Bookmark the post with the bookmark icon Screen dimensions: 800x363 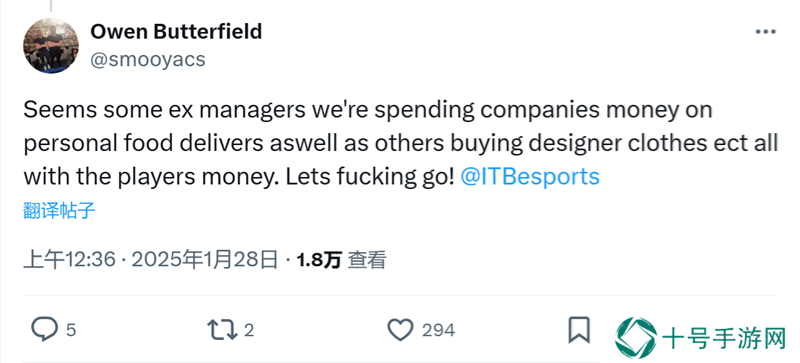pos(579,330)
